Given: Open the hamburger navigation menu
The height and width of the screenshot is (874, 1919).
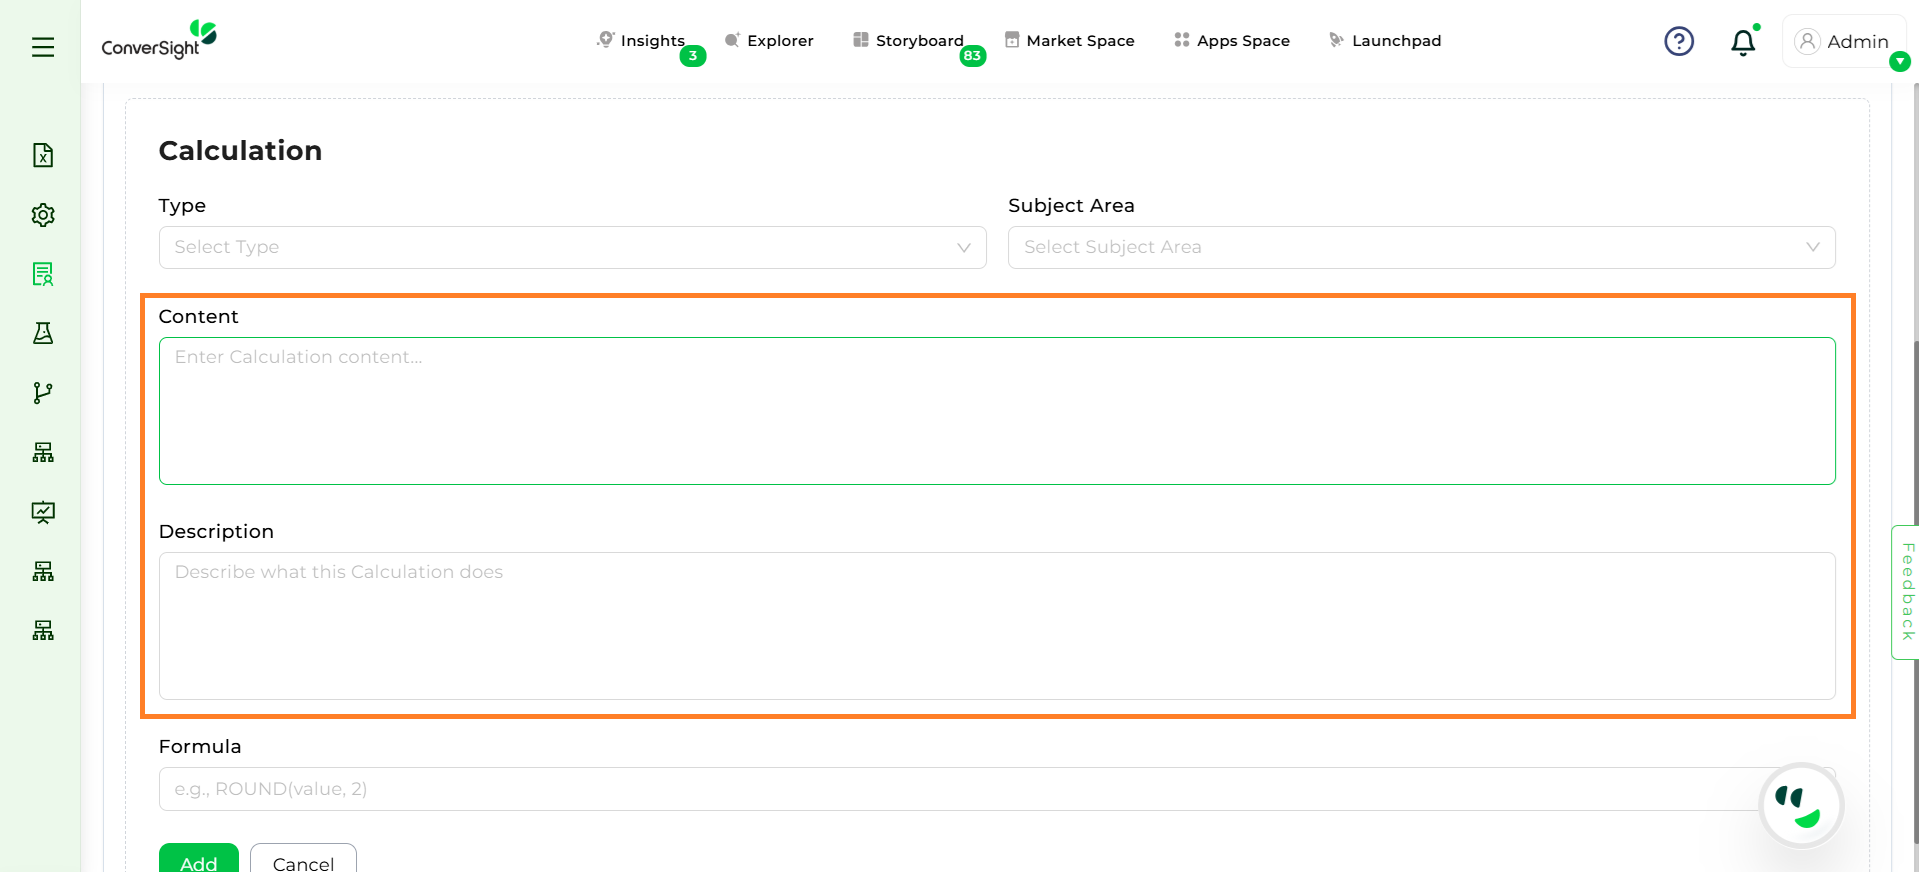Looking at the screenshot, I should 43,47.
